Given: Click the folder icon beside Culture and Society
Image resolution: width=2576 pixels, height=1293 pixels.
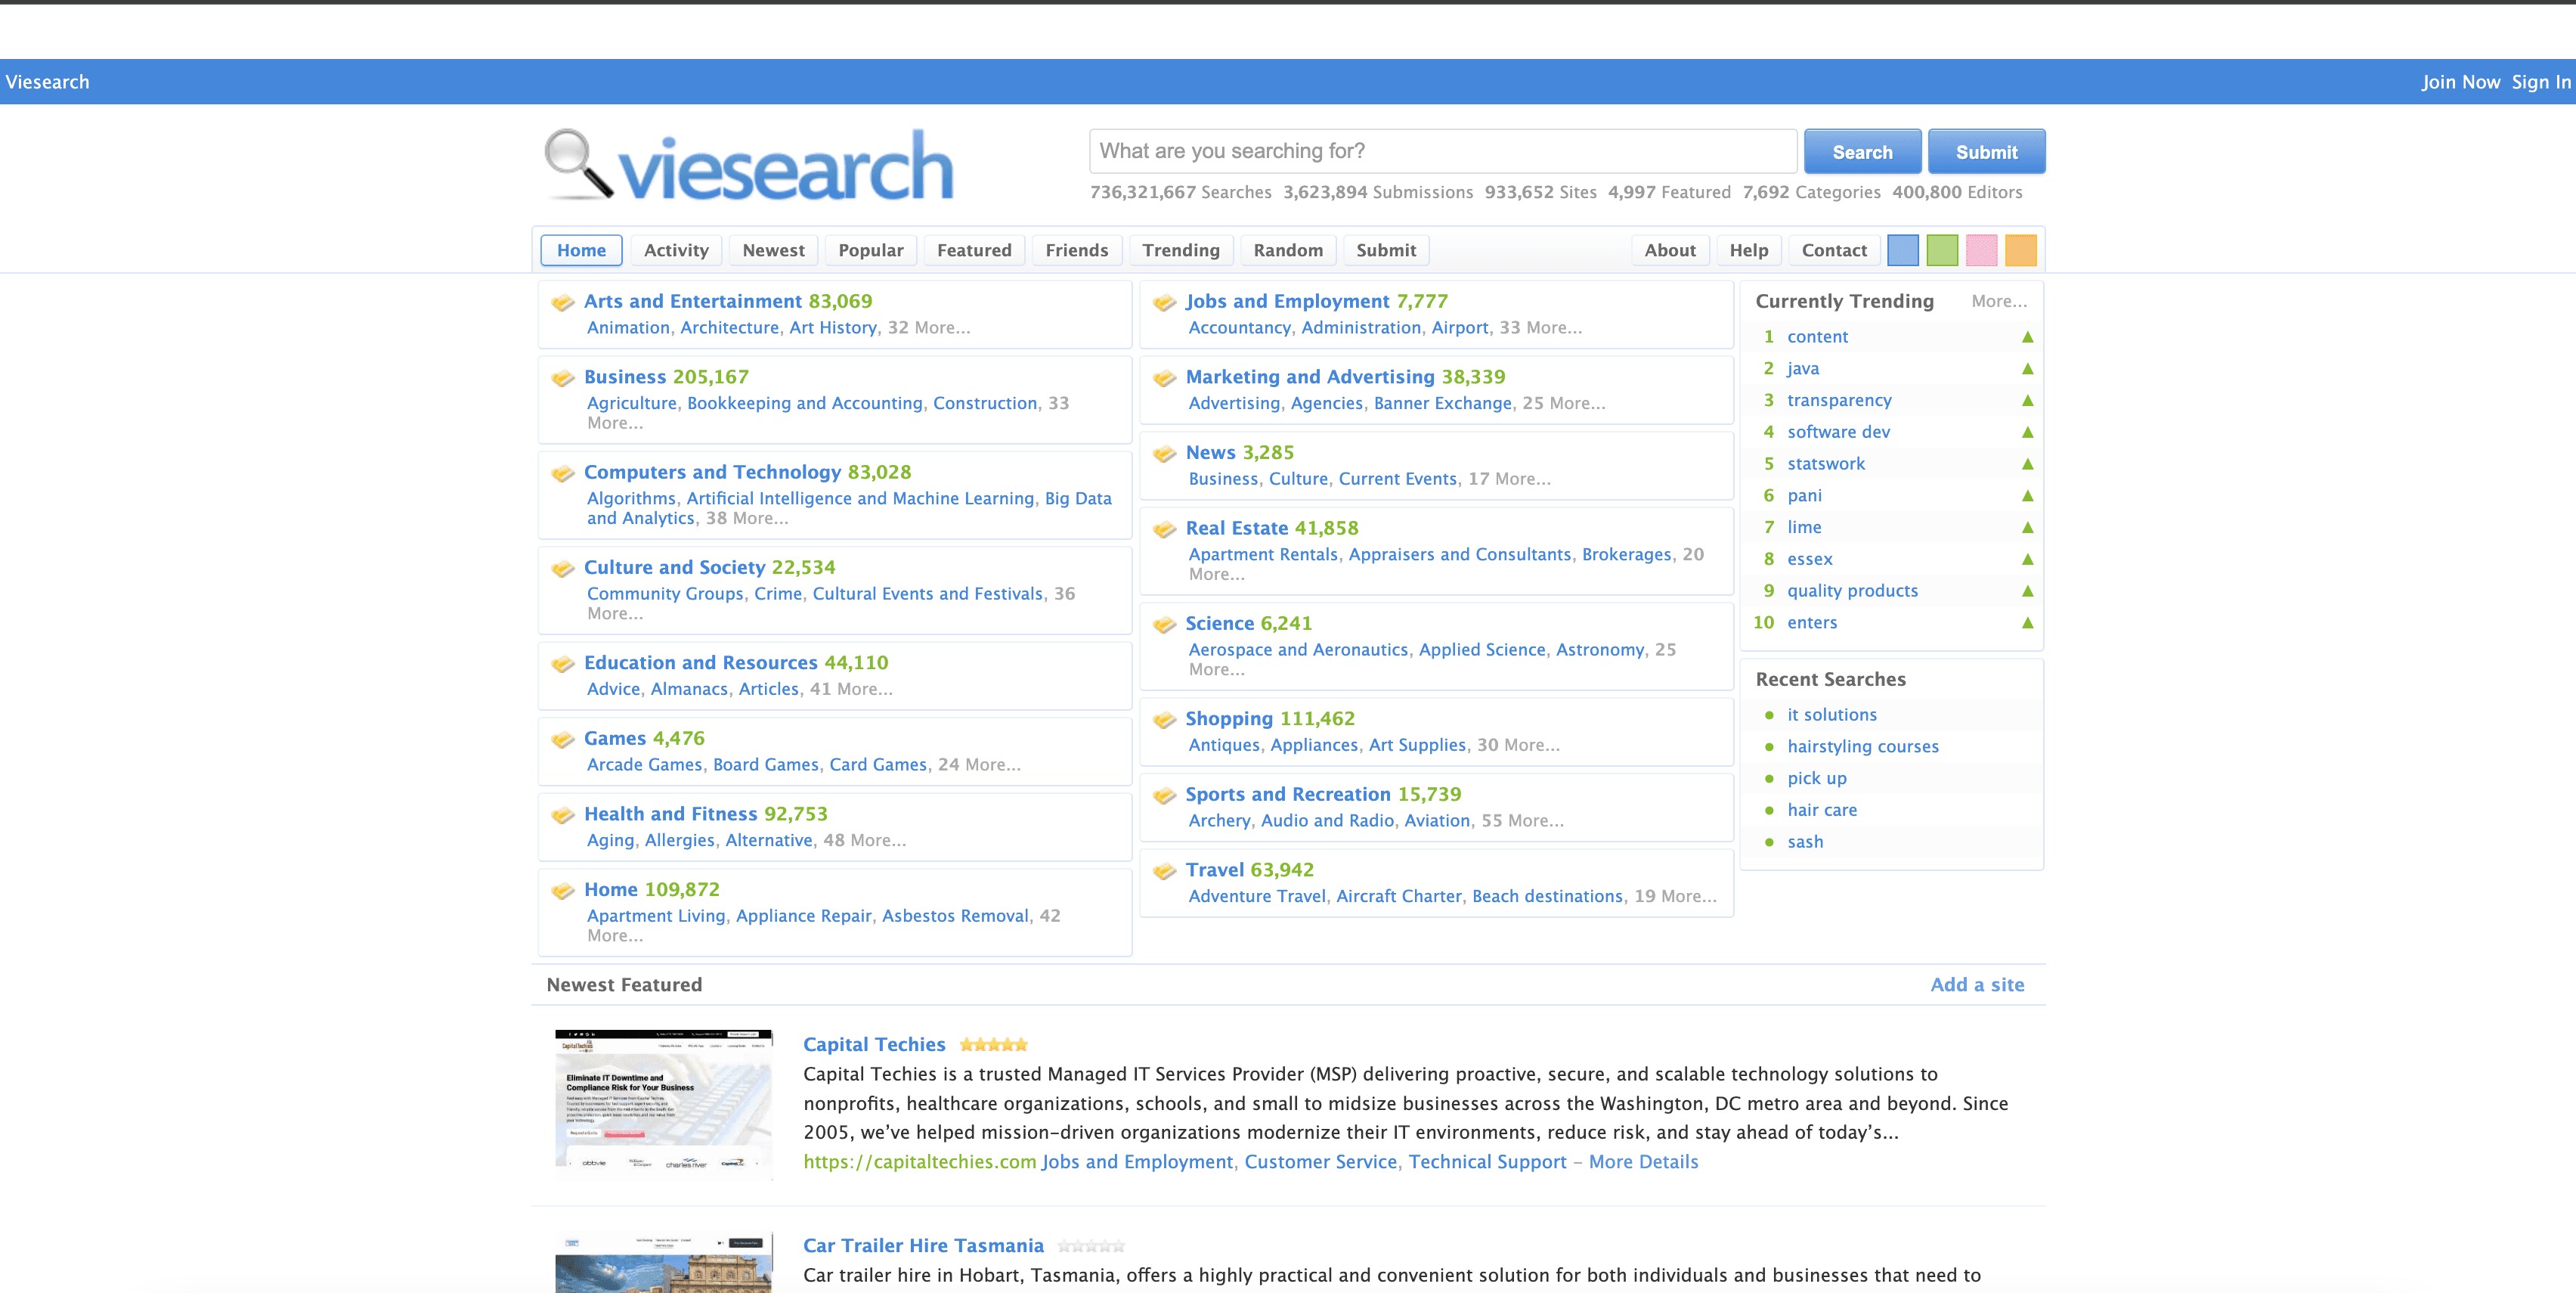Looking at the screenshot, I should click(x=563, y=568).
